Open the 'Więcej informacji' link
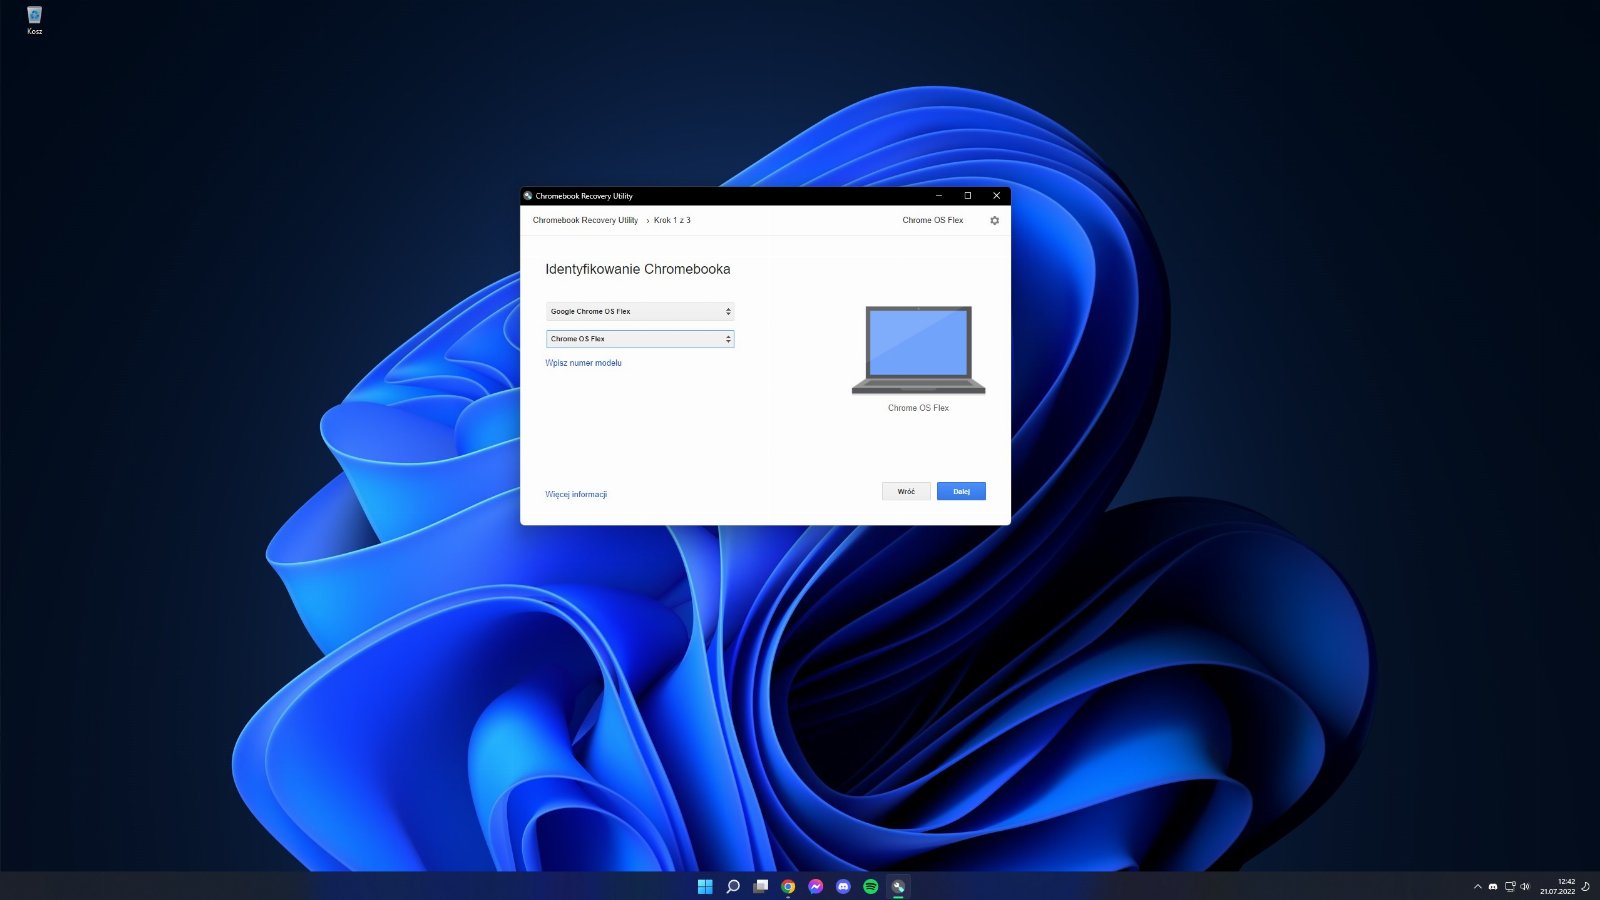Screen dimensions: 1600x900 [576, 494]
